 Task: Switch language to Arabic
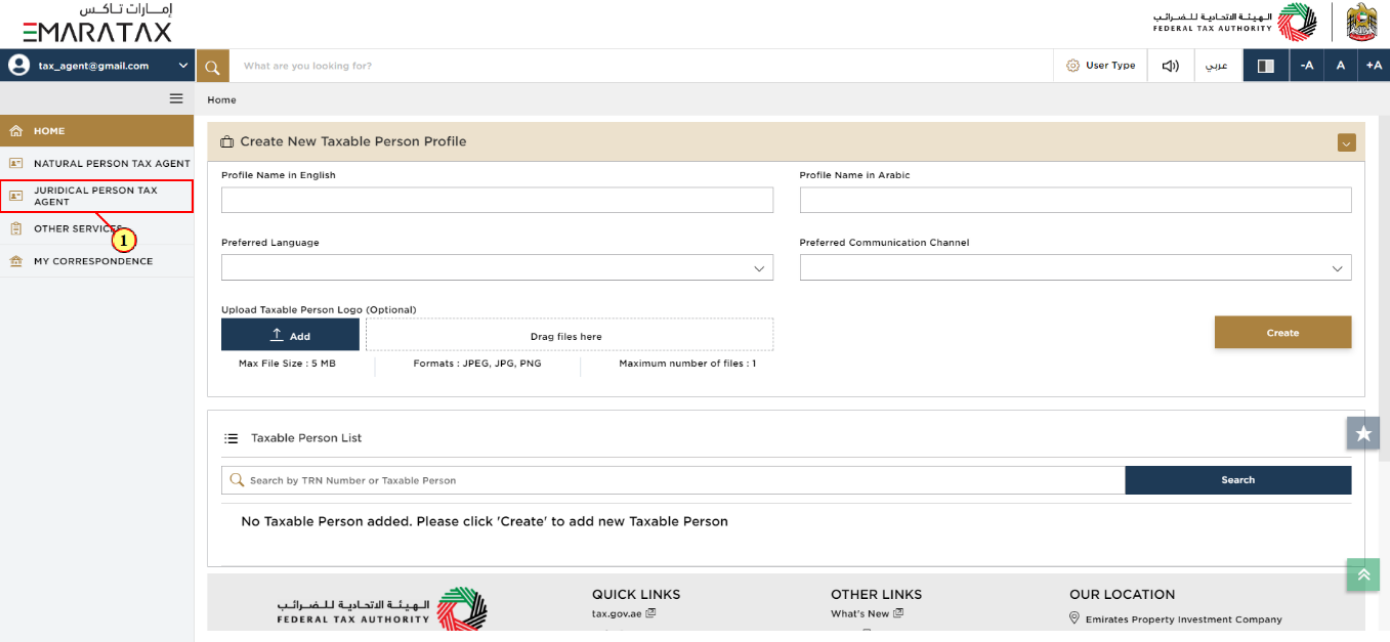point(1217,66)
